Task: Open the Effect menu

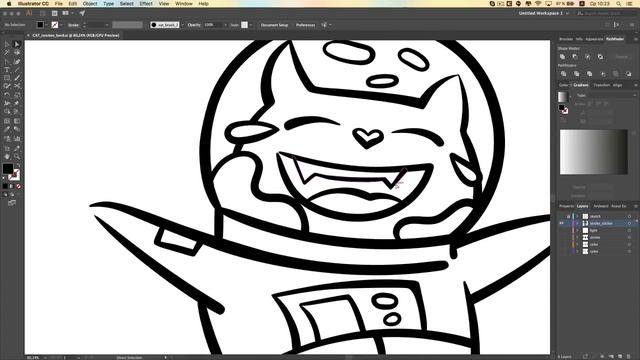Action: (x=146, y=4)
